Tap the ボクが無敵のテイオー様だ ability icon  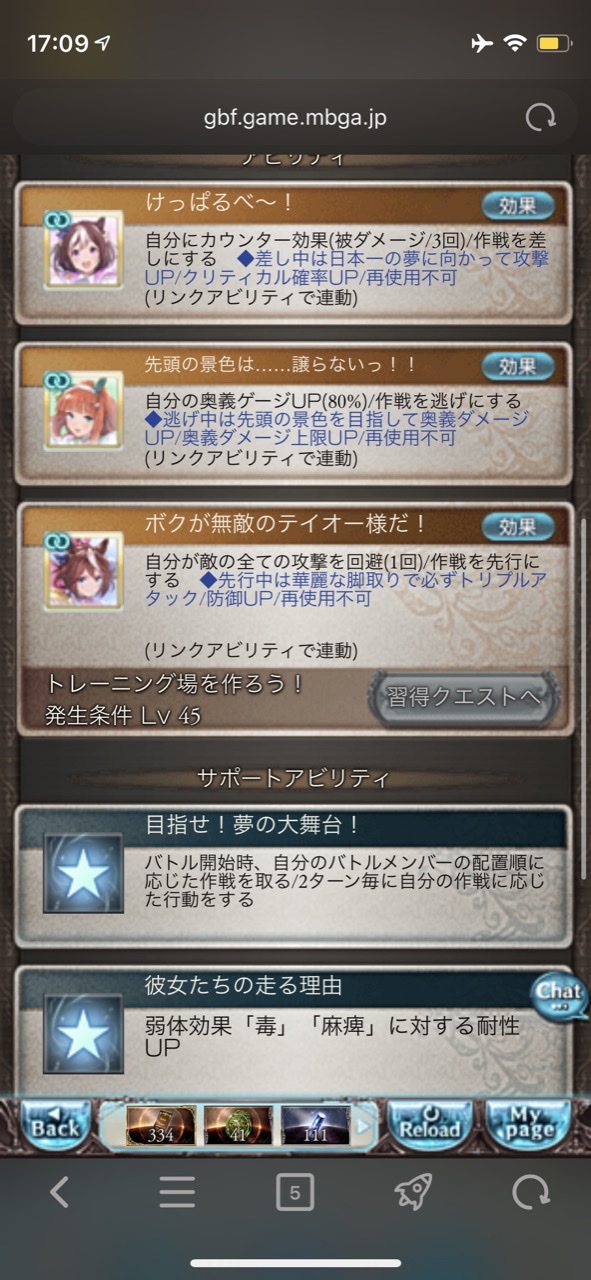point(83,571)
